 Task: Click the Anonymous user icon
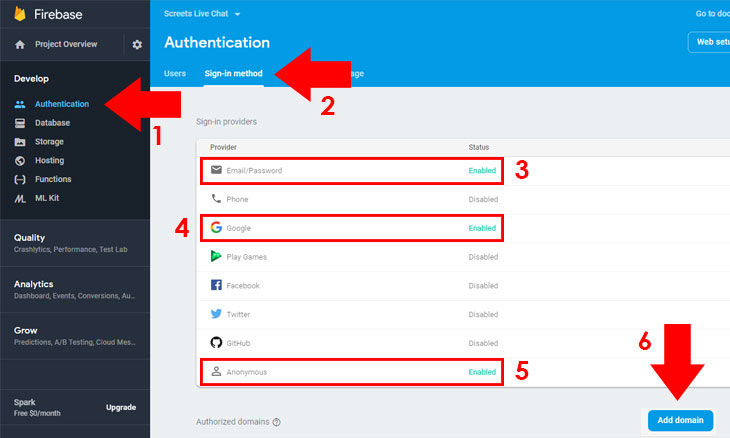tap(216, 371)
